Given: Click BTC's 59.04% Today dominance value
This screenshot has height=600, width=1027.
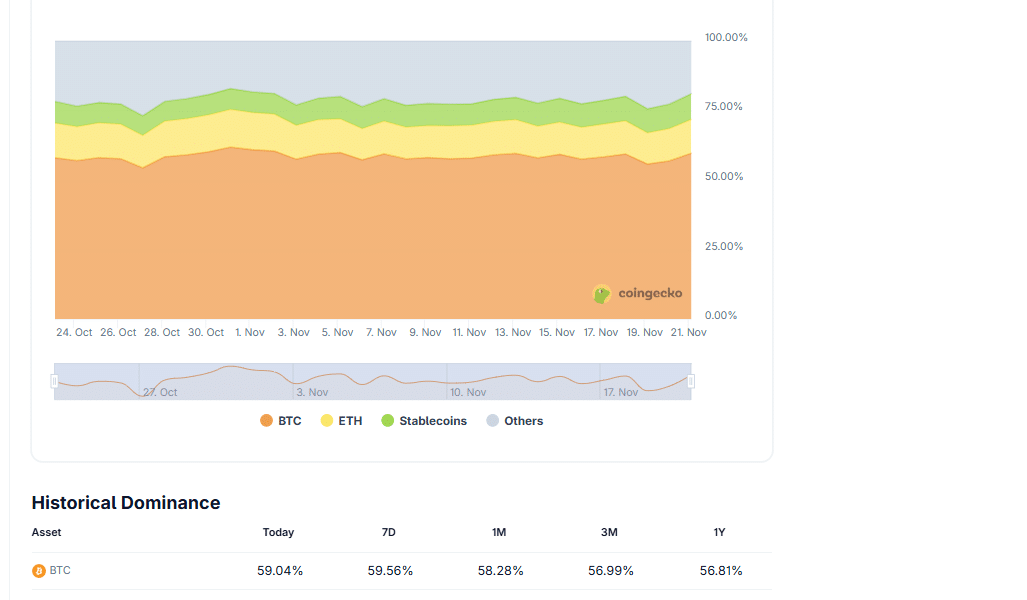Looking at the screenshot, I should point(280,571).
